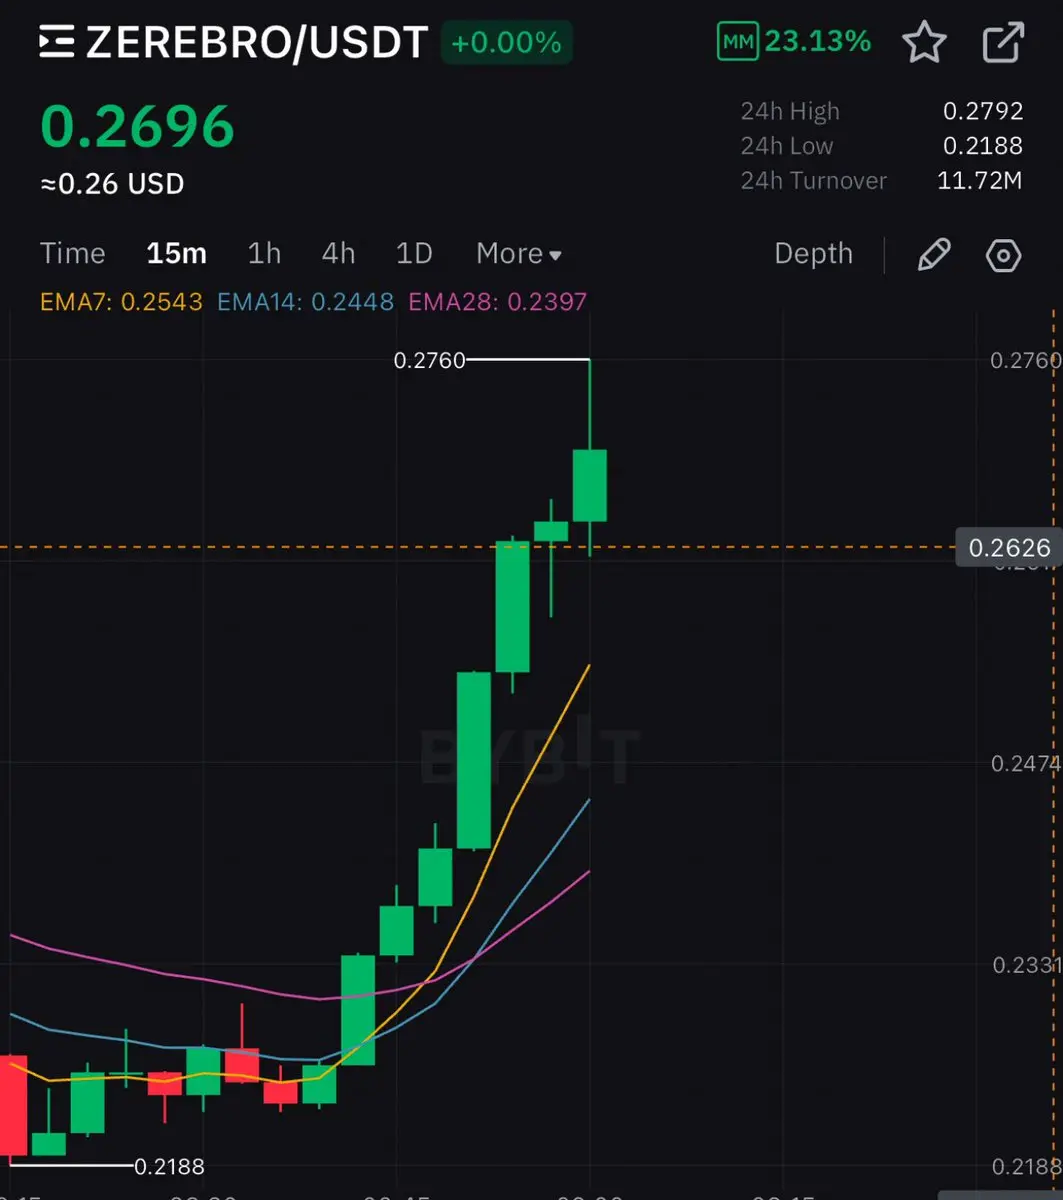The width and height of the screenshot is (1063, 1200).
Task: Tap the EMA7: 0.2543 indicator label
Action: (121, 301)
